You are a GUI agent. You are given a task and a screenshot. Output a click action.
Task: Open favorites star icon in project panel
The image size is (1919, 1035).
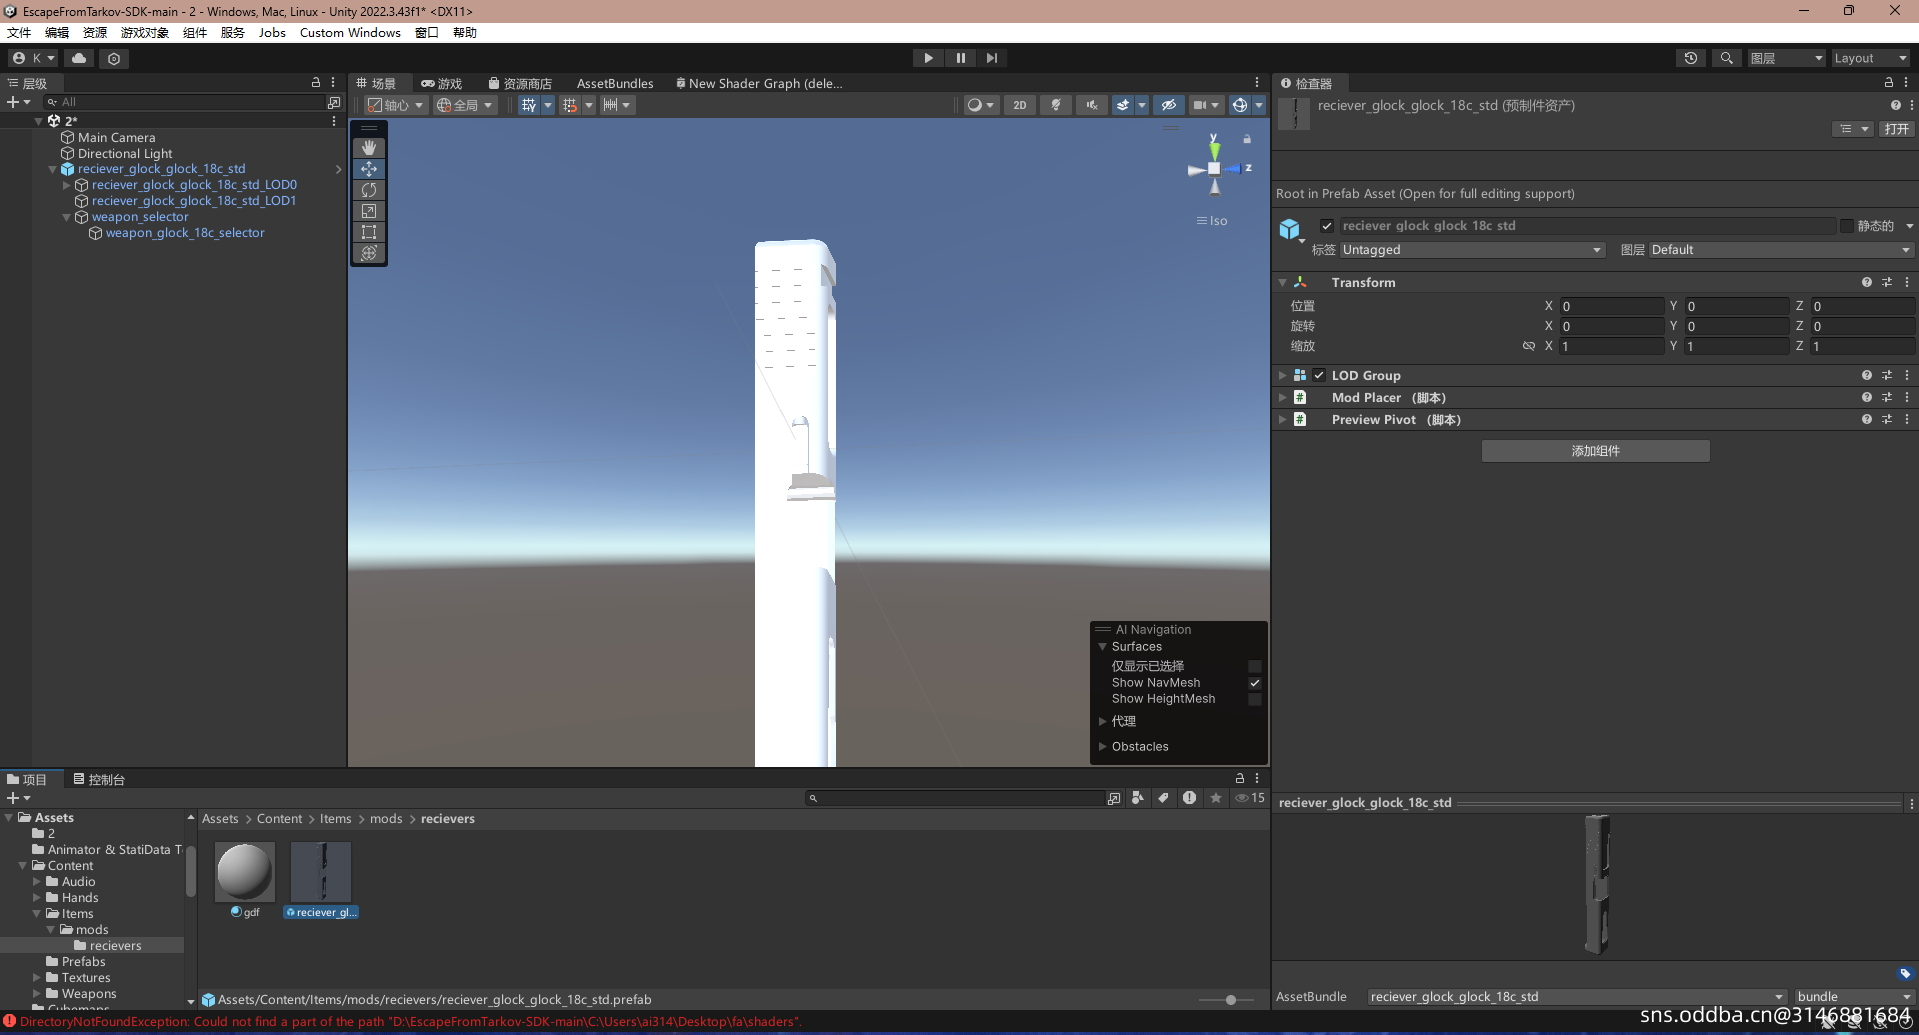click(1216, 798)
